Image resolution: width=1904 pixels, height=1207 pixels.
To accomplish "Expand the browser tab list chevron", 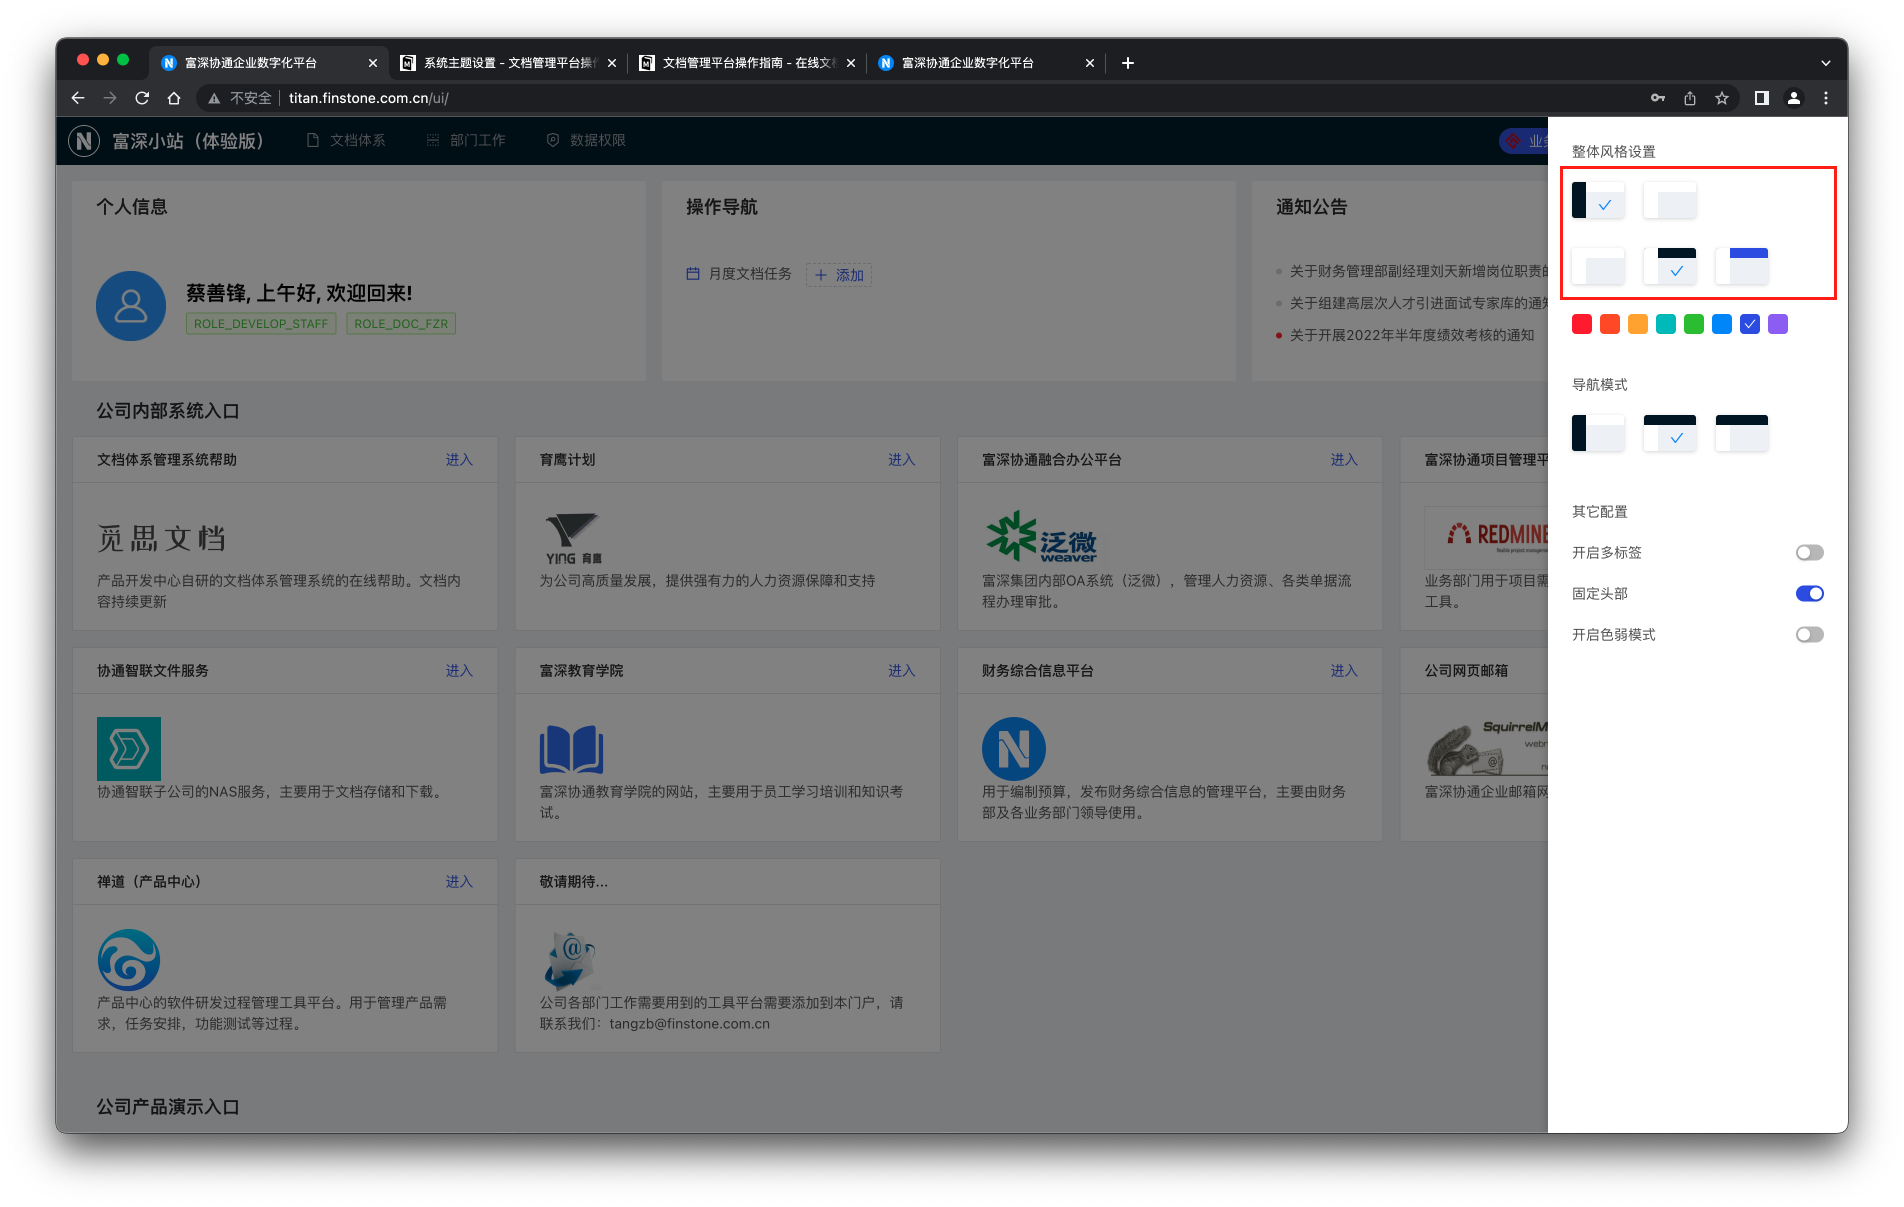I will pos(1826,63).
